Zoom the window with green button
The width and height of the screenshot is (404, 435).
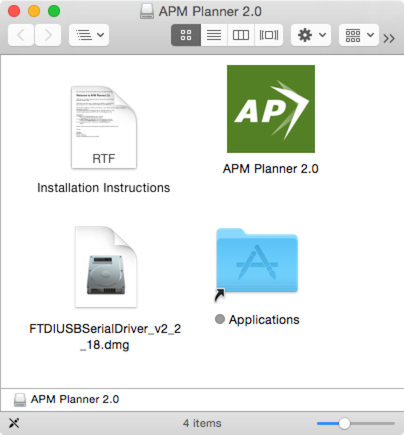tap(54, 11)
